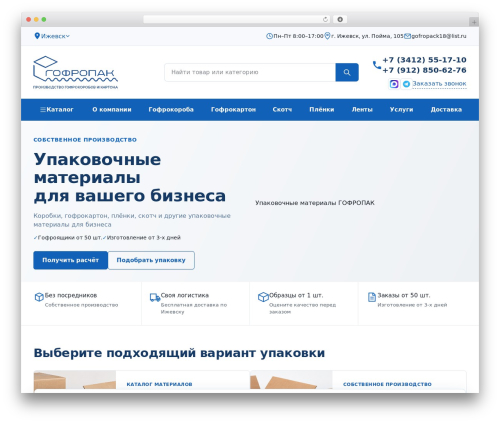Click the document icon beside Заказы от 50 шт.

tap(372, 297)
